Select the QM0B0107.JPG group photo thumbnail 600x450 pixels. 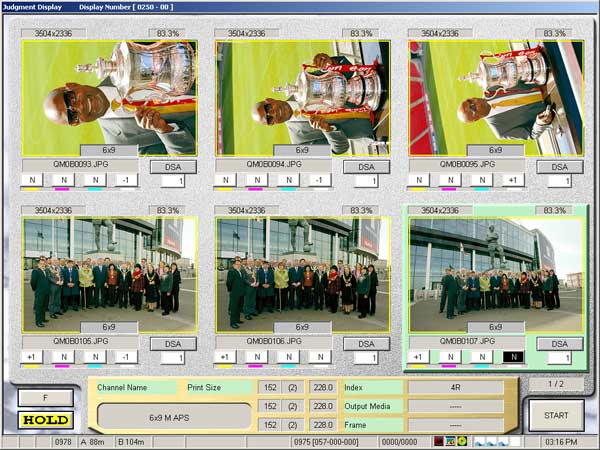click(x=496, y=275)
